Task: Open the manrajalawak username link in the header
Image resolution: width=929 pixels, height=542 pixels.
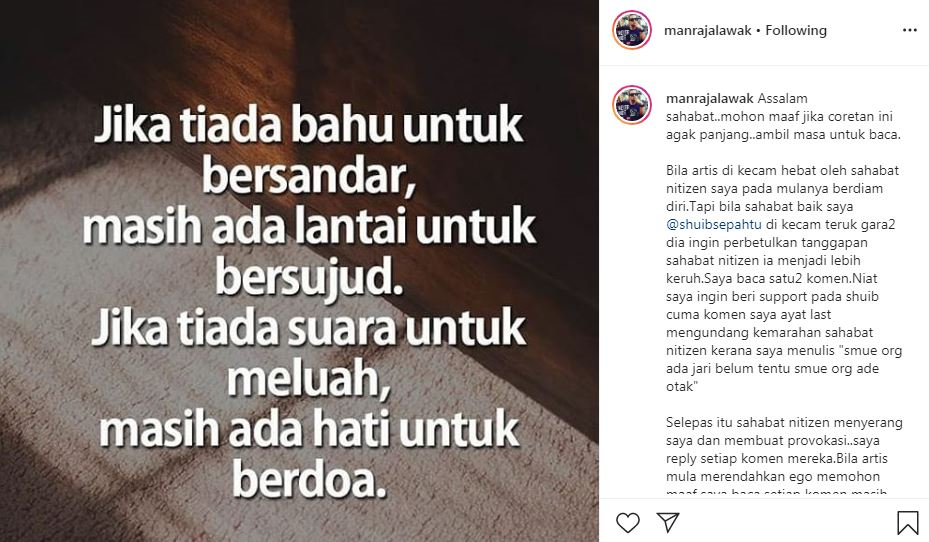Action: (x=707, y=31)
